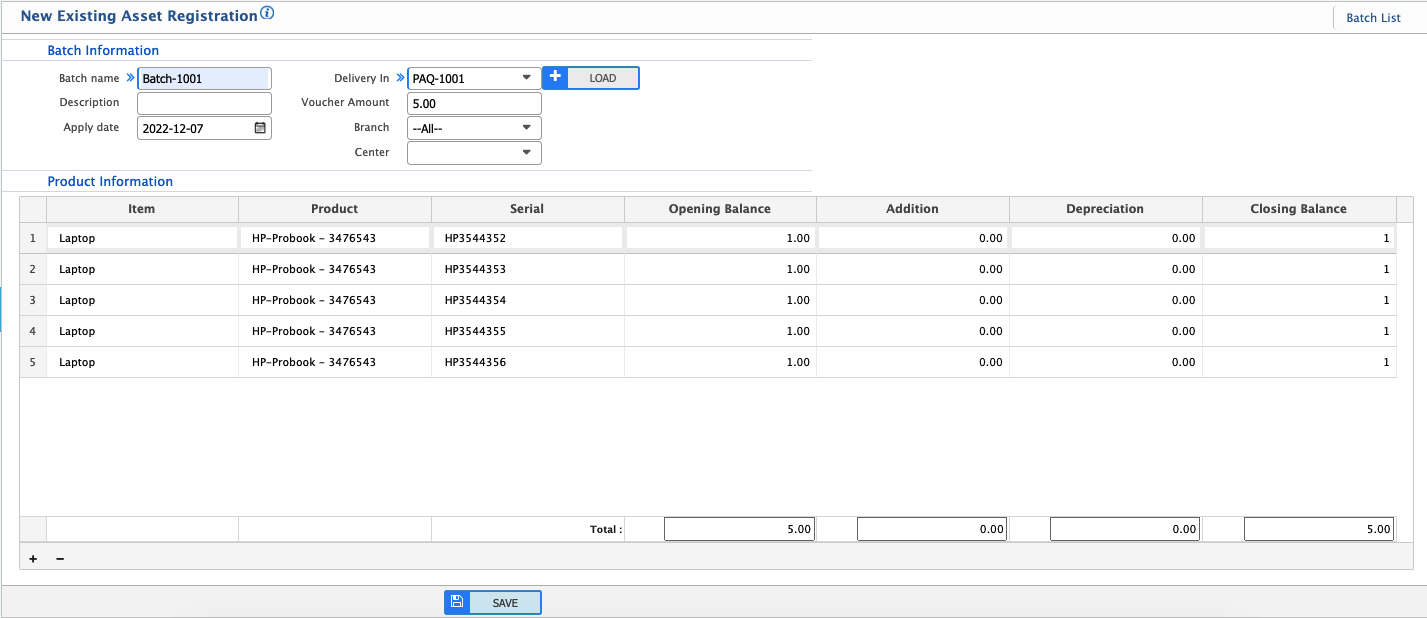Image resolution: width=1427 pixels, height=618 pixels.
Task: Open the calendar picker for Apply date
Action: coord(259,127)
